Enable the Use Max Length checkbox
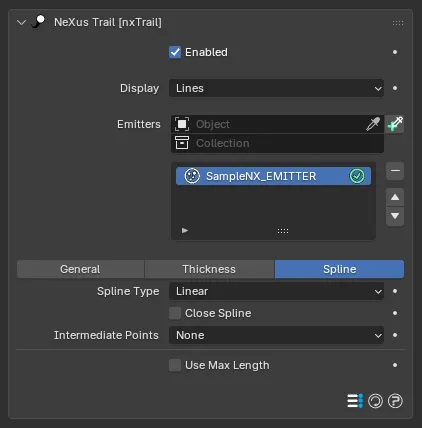 [175, 365]
